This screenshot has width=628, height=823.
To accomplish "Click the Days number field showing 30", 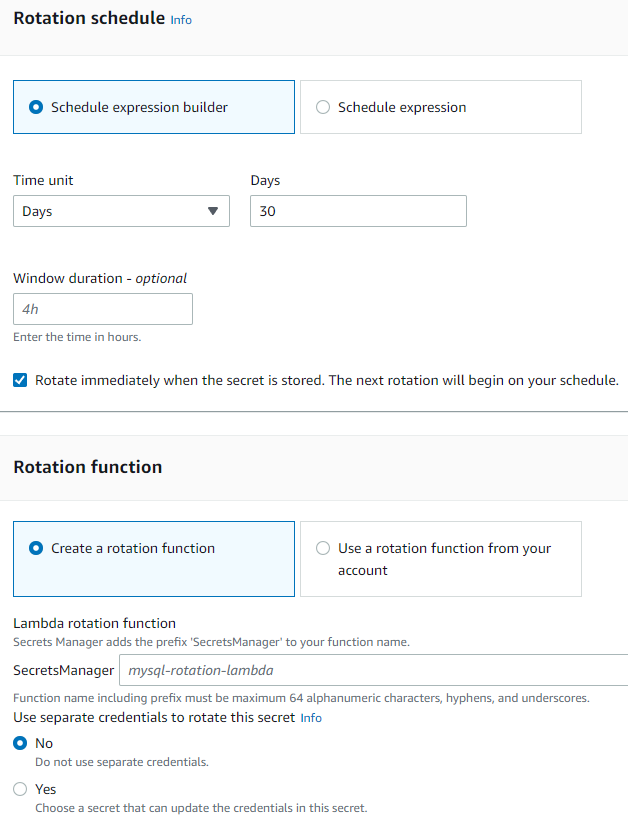I will pyautogui.click(x=358, y=211).
